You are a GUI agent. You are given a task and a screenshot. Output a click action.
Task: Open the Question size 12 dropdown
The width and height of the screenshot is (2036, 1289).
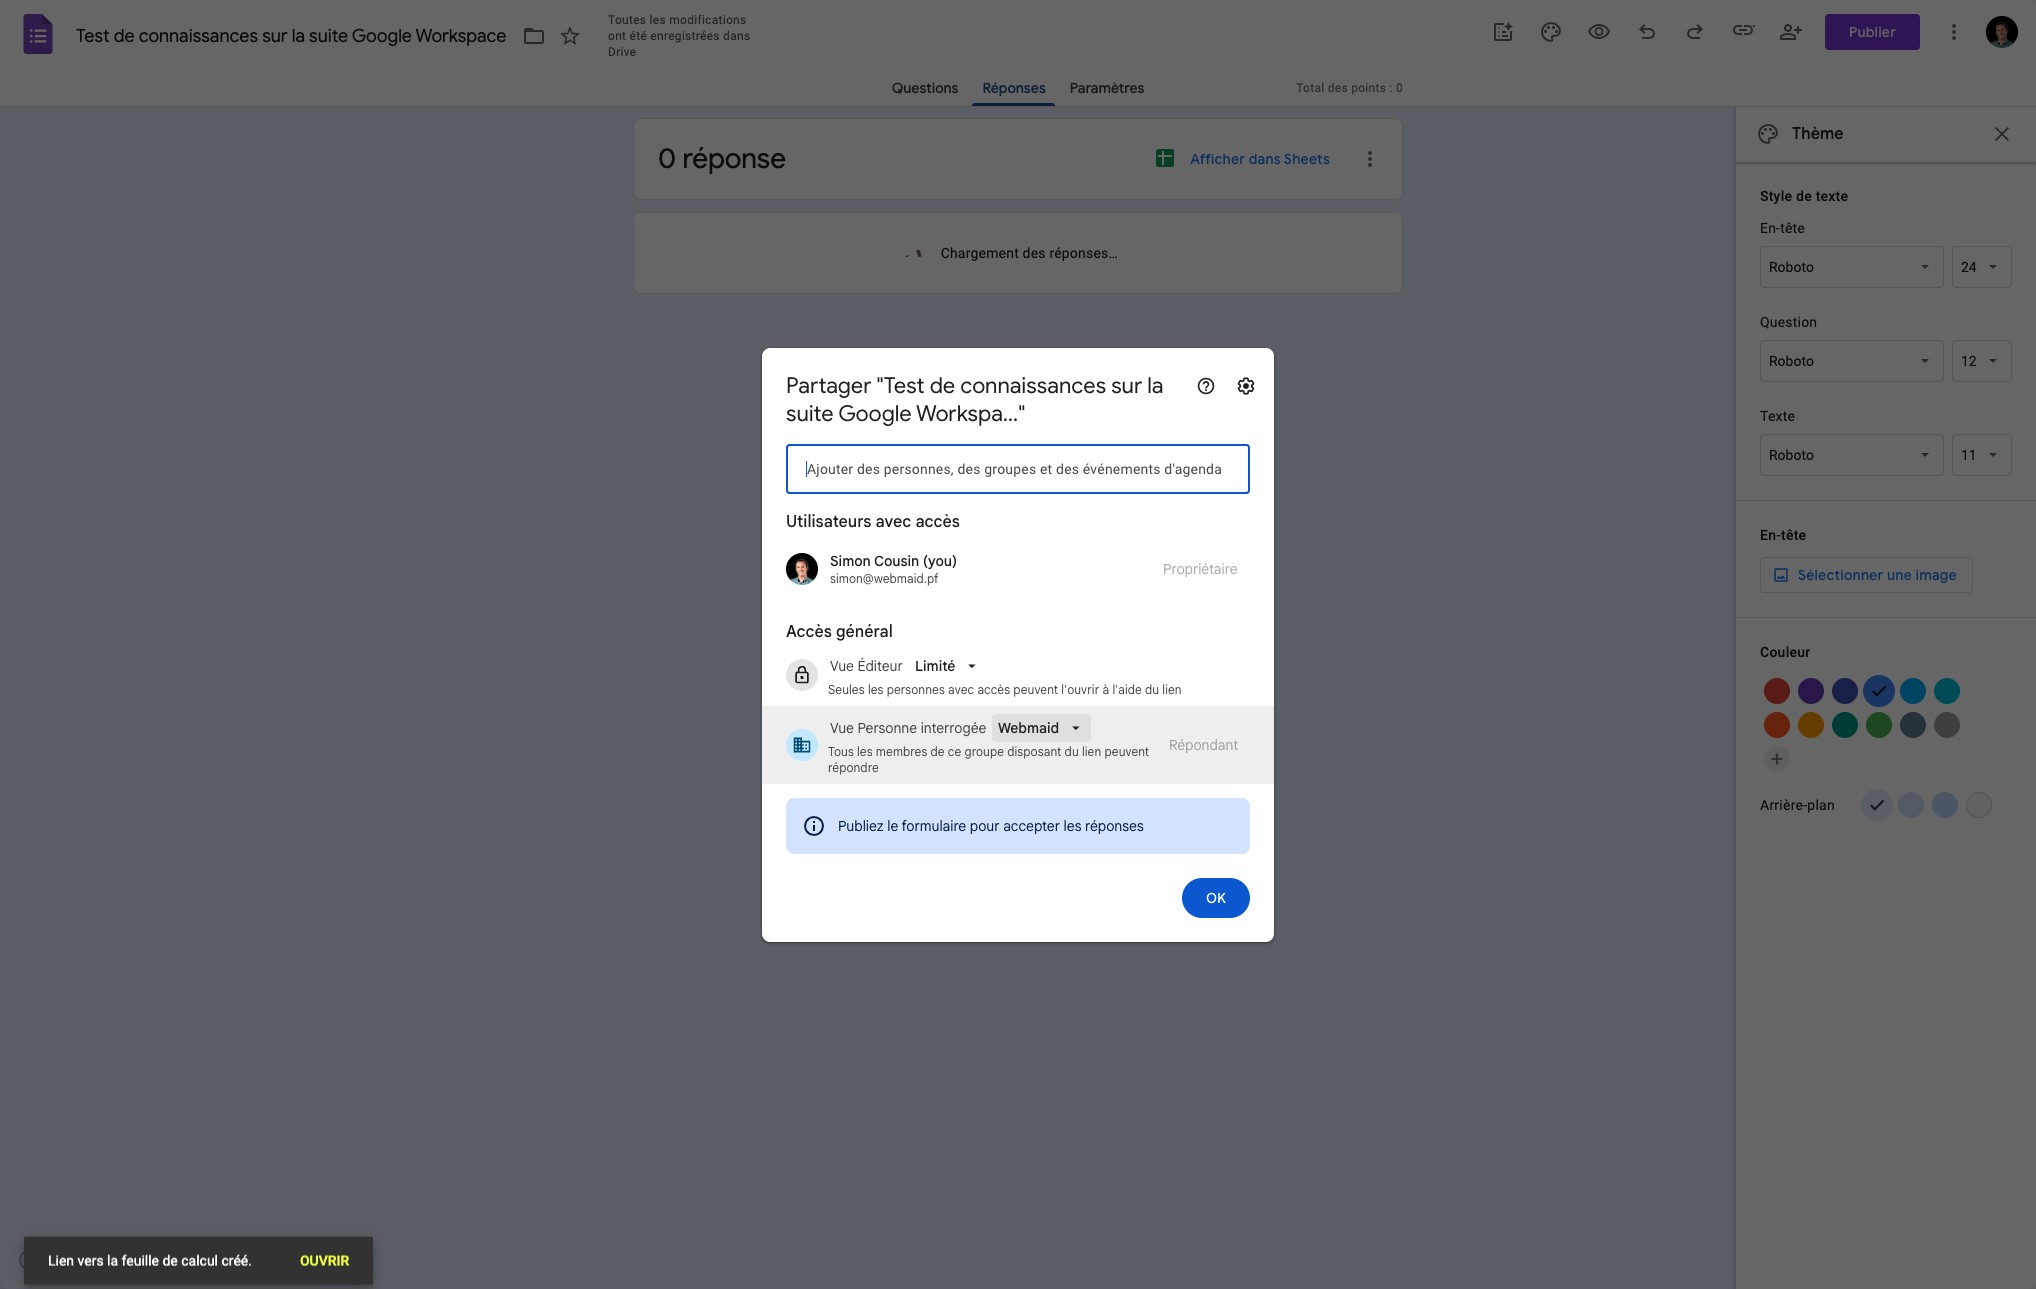coord(1981,361)
